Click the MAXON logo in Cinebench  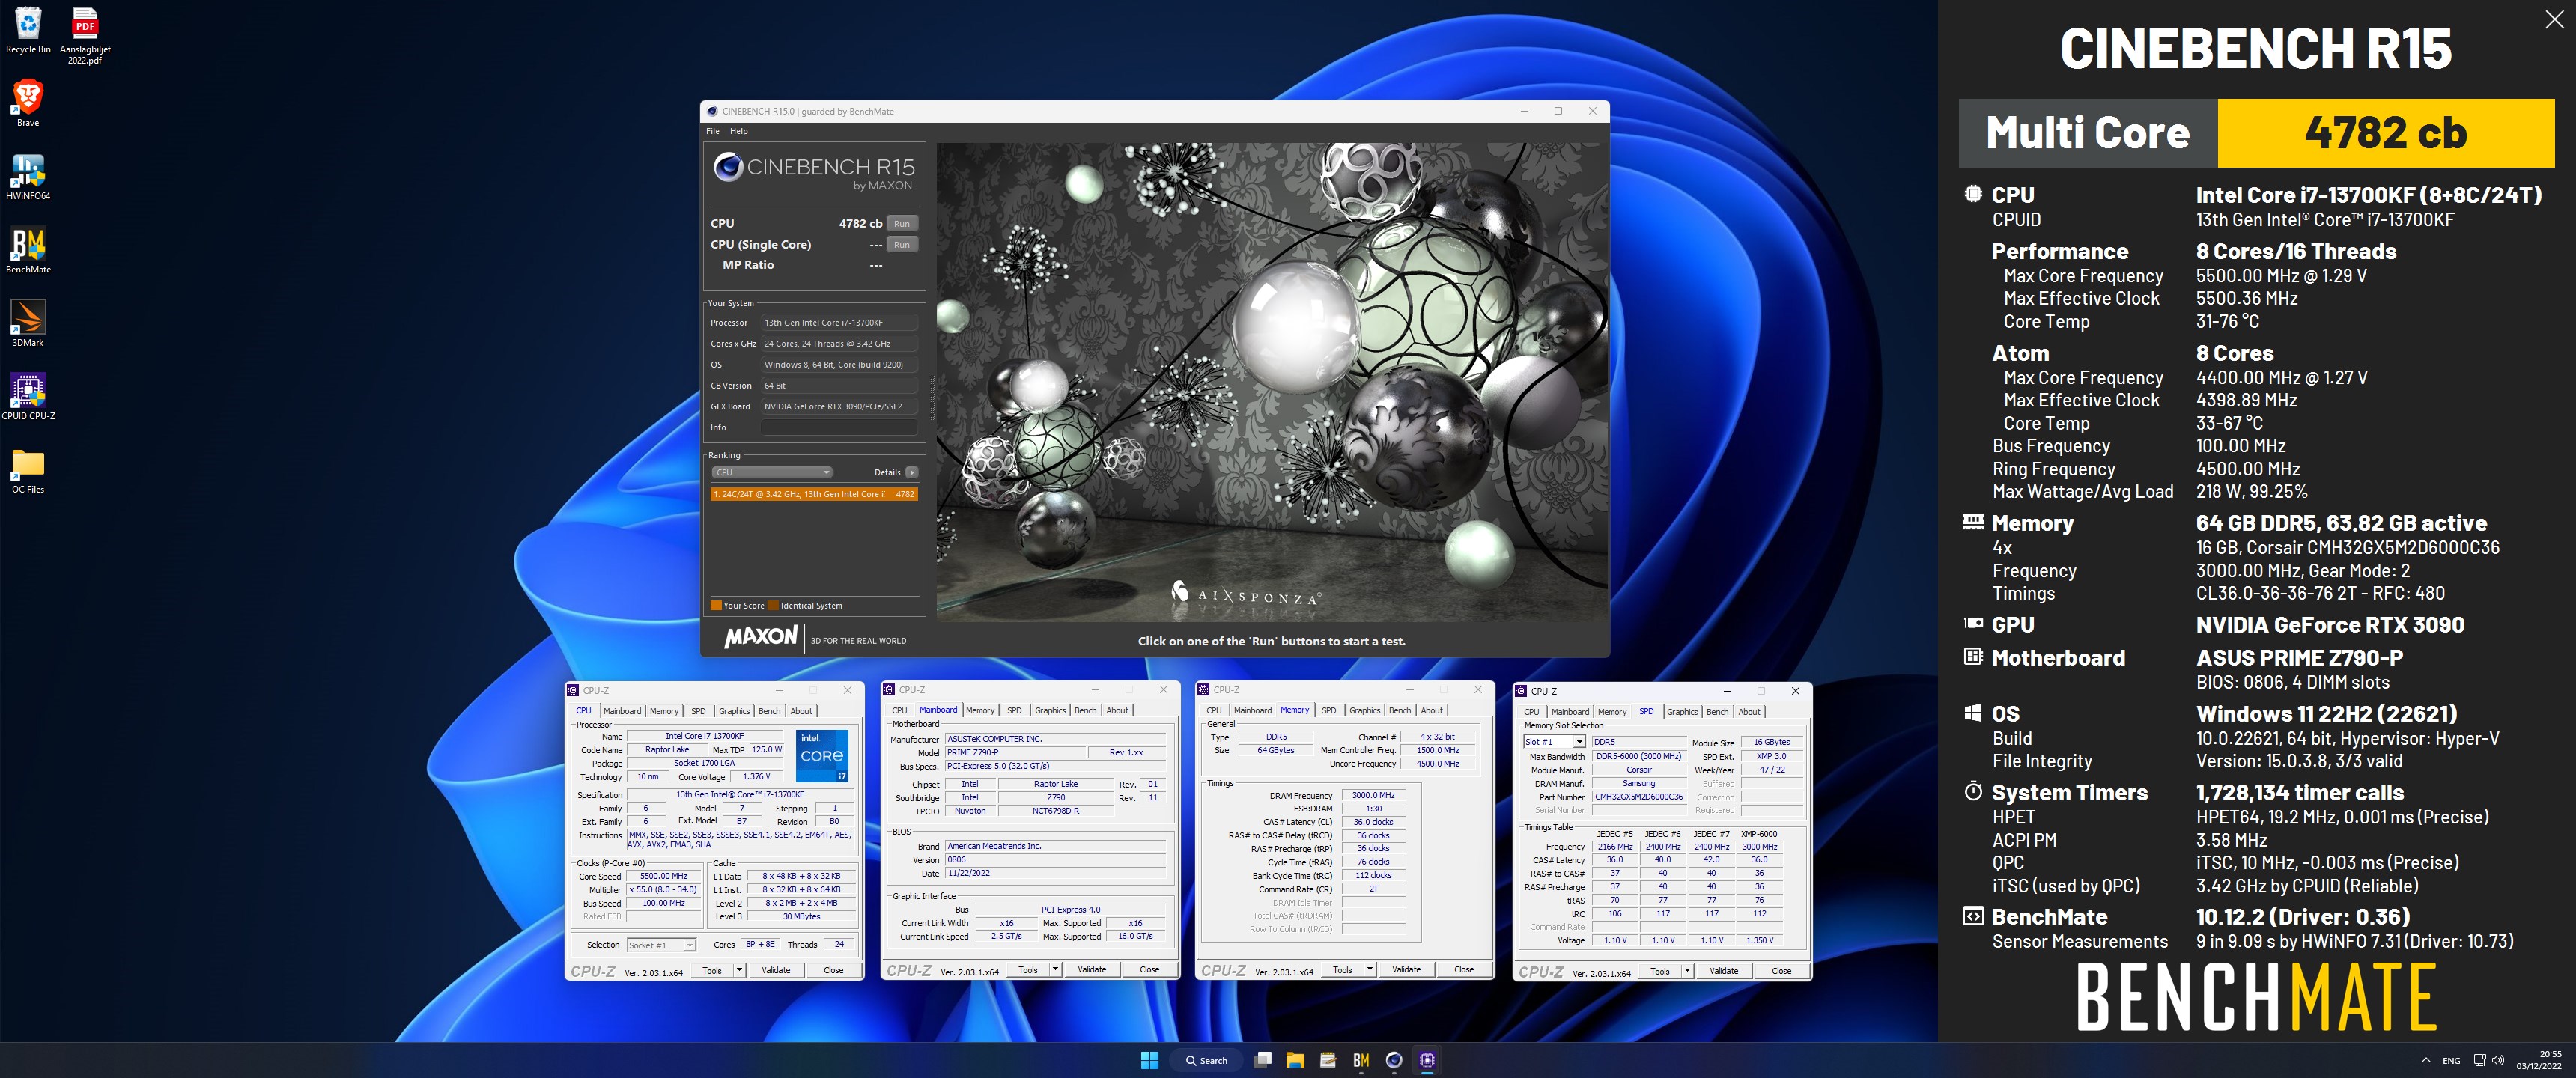(x=761, y=637)
